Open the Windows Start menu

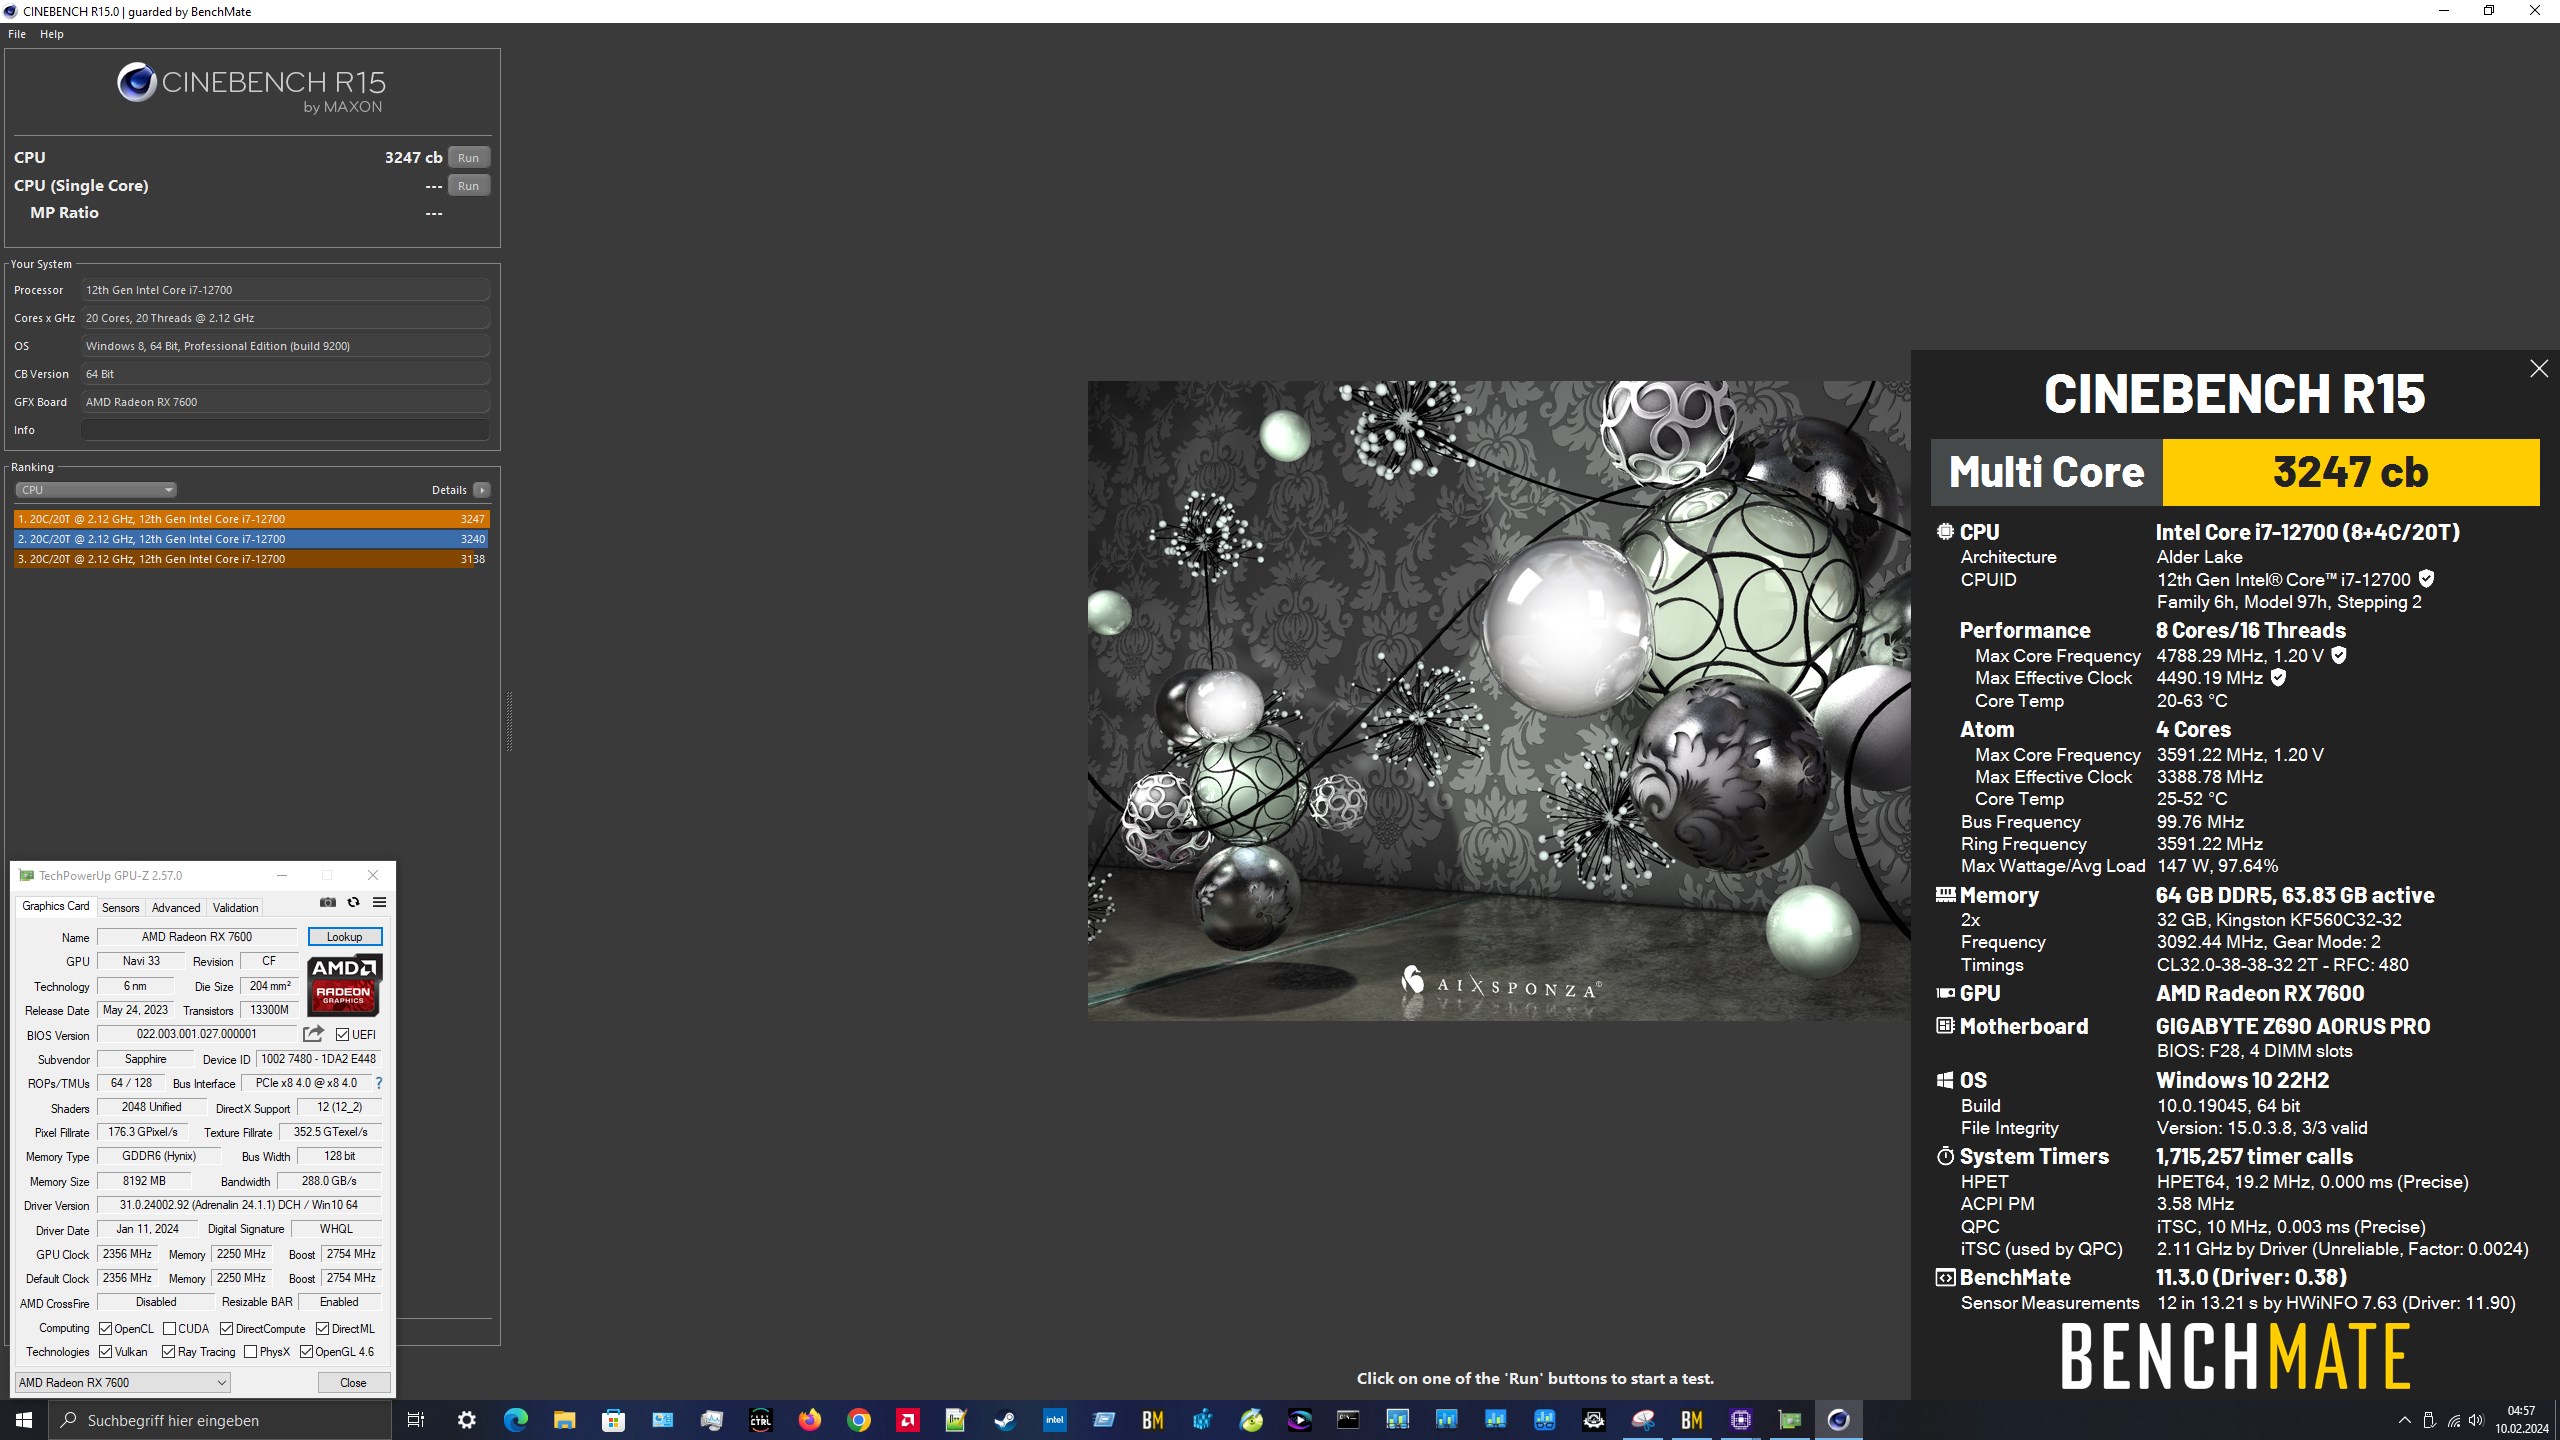tap(24, 1420)
